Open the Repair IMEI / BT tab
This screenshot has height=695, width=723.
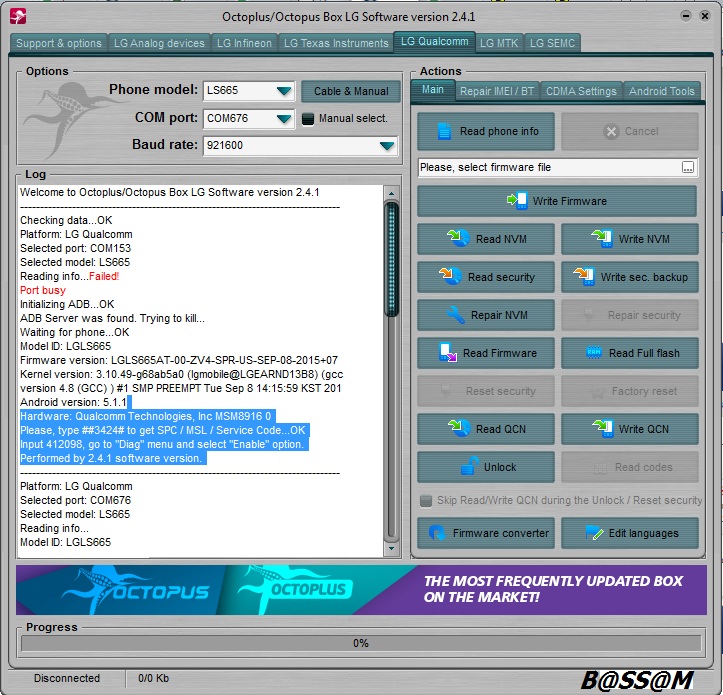coord(497,91)
